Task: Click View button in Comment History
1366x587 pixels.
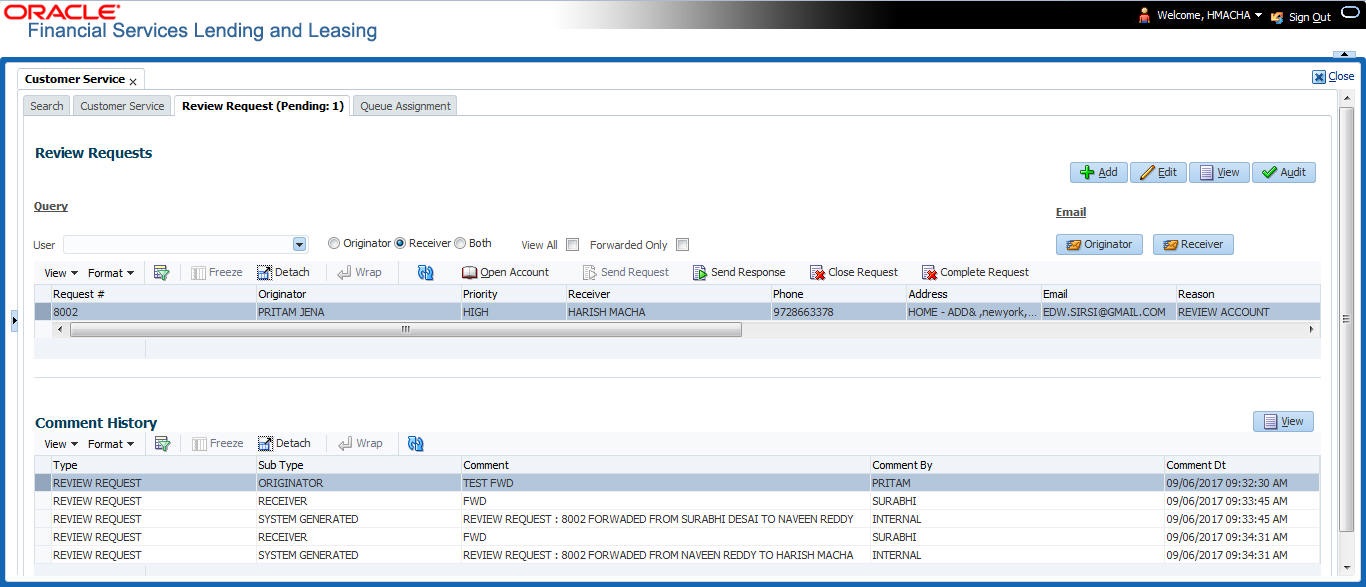Action: click(1283, 421)
